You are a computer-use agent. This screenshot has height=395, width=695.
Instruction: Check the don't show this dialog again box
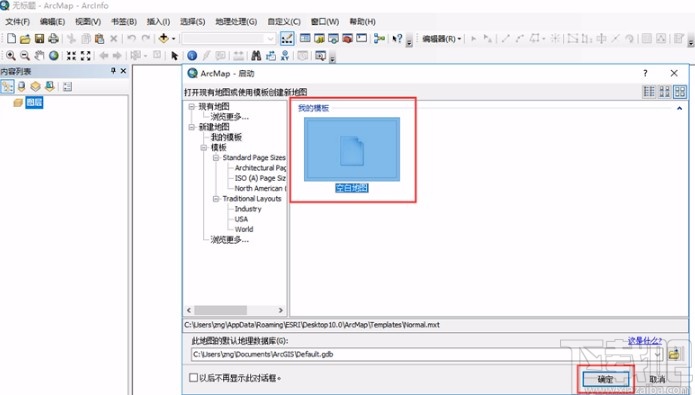click(193, 378)
